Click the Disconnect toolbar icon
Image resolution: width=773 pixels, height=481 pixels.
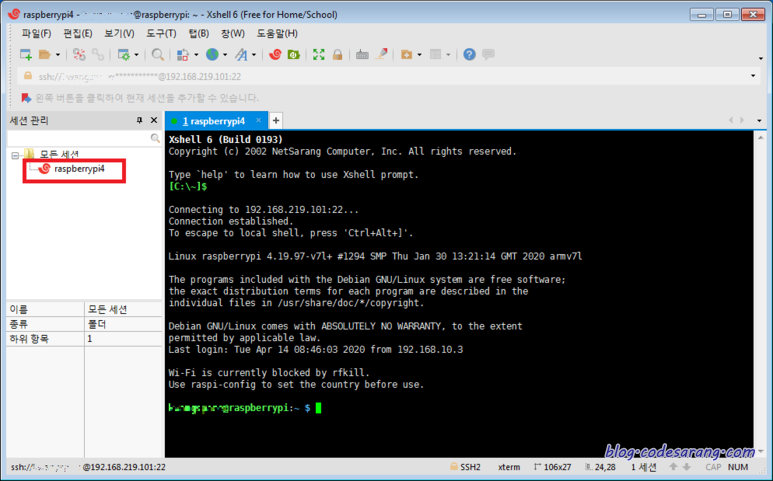click(79, 55)
